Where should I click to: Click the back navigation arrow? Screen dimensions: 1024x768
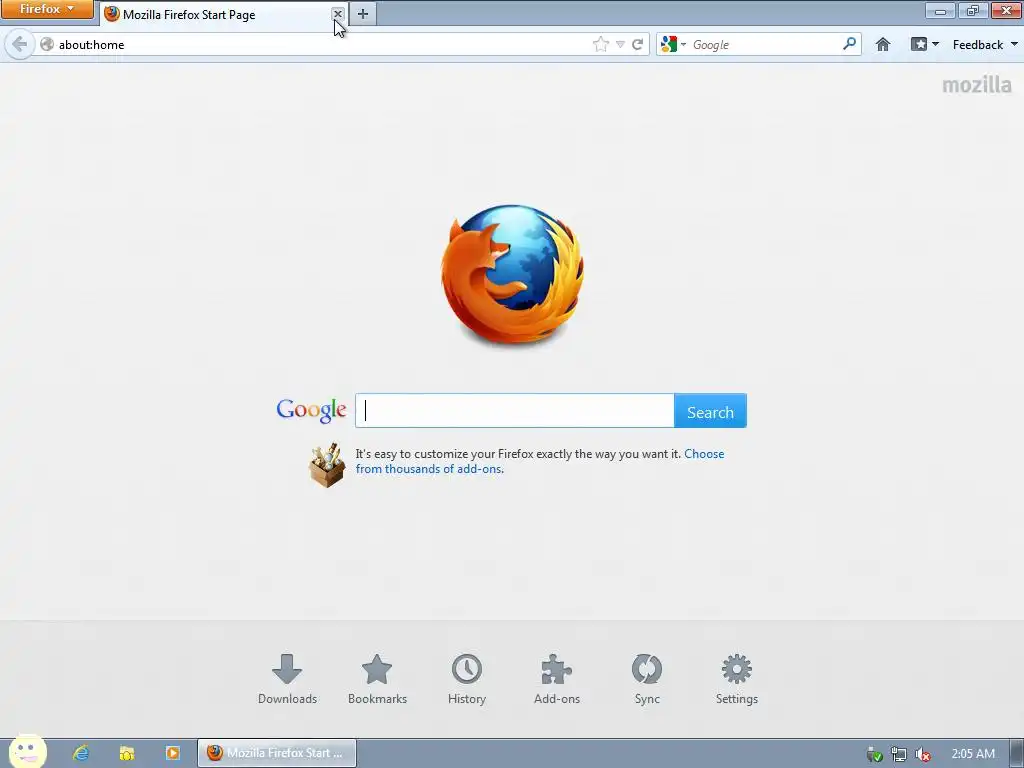coord(20,44)
